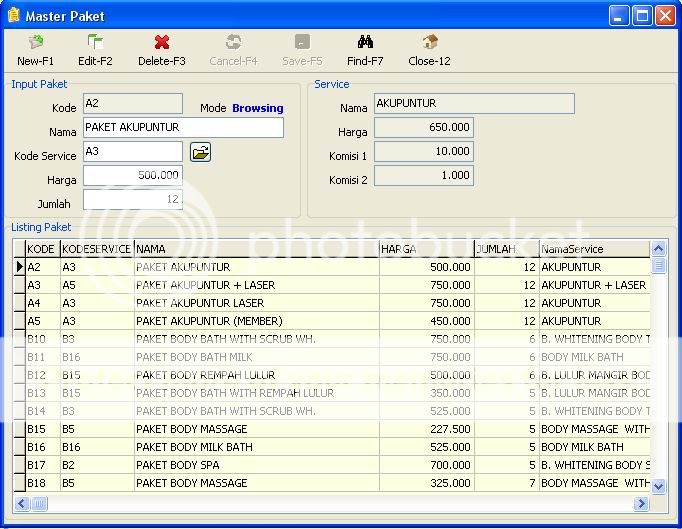This screenshot has width=682, height=529.
Task: Click the horizontal scrollbar left arrow
Action: point(22,504)
